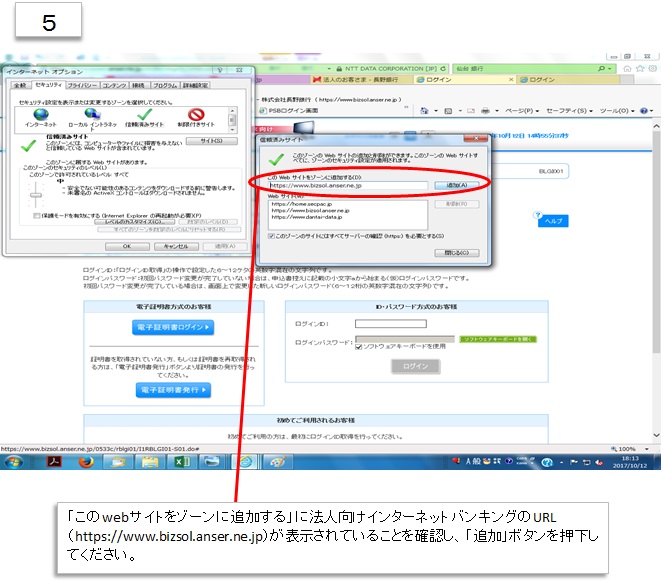Click the ログインID input field
This screenshot has height=583, width=661.
pos(391,324)
